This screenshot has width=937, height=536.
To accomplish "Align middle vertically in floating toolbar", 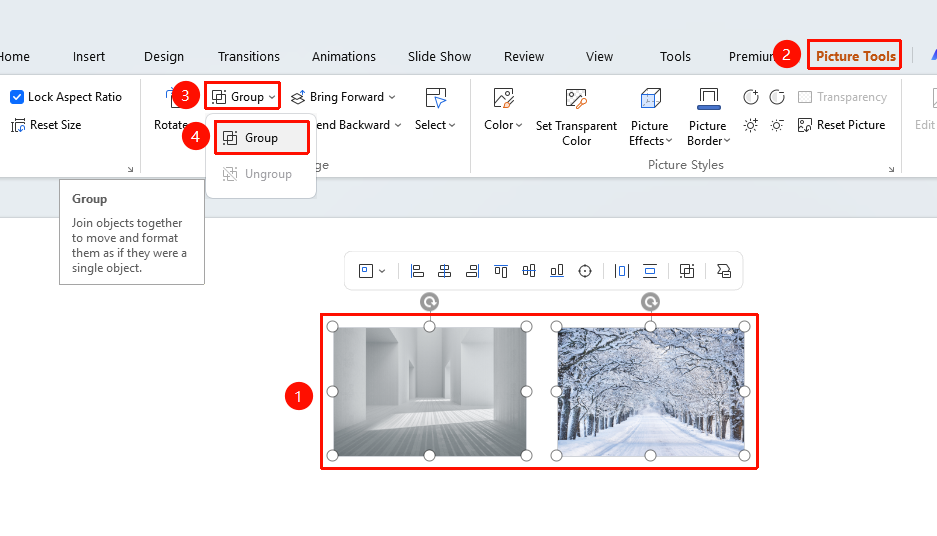I will (529, 271).
